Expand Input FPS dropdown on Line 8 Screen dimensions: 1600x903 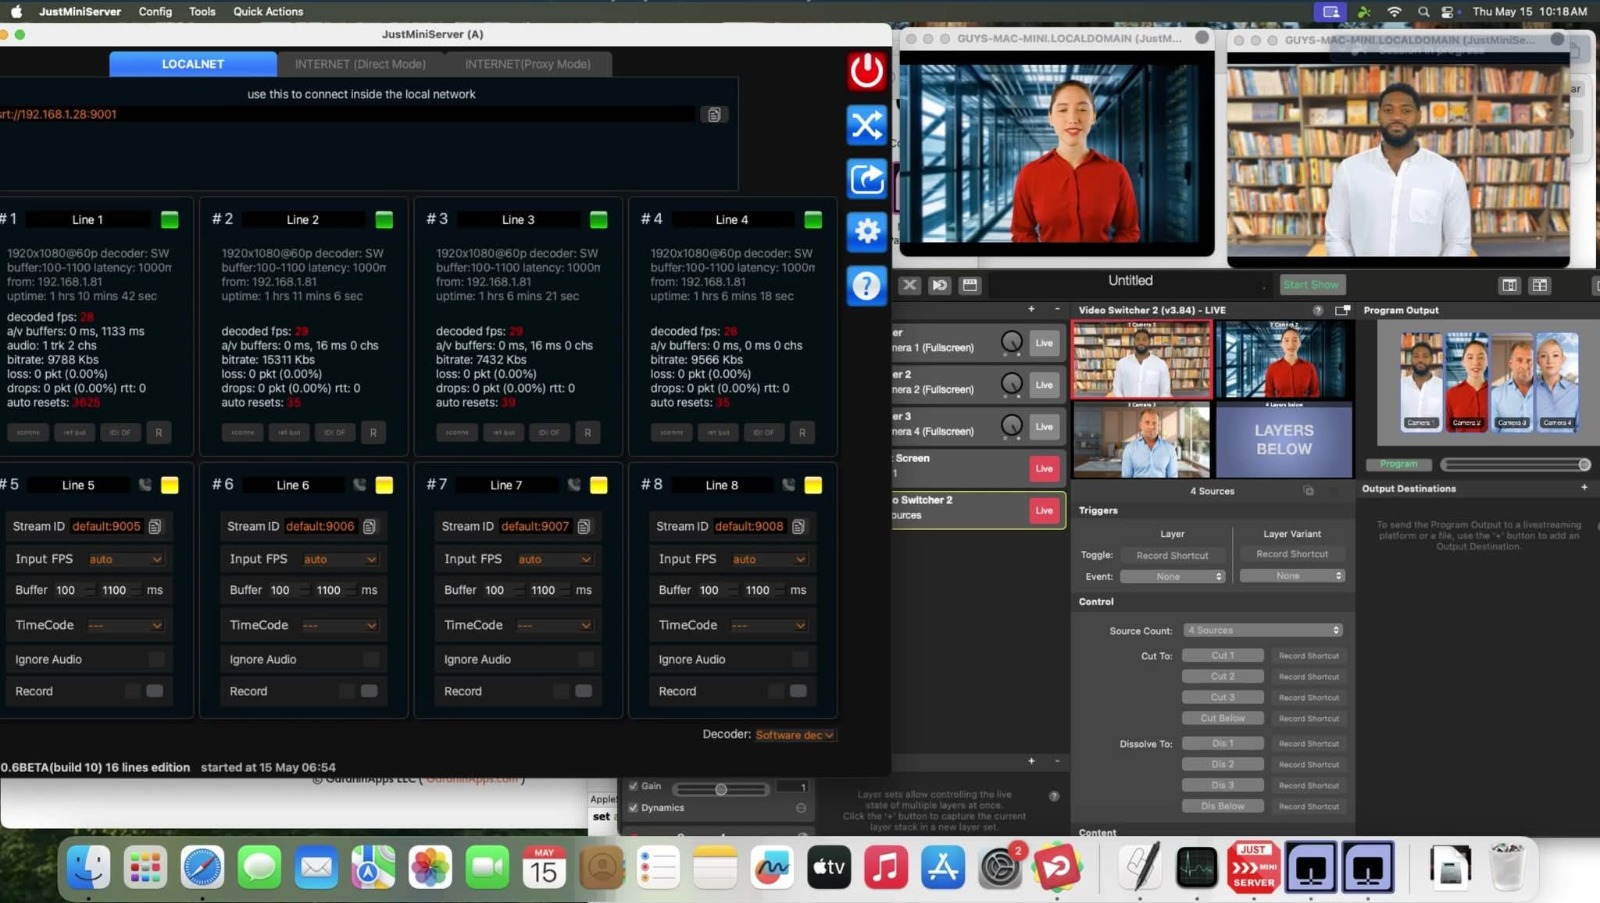click(x=768, y=560)
